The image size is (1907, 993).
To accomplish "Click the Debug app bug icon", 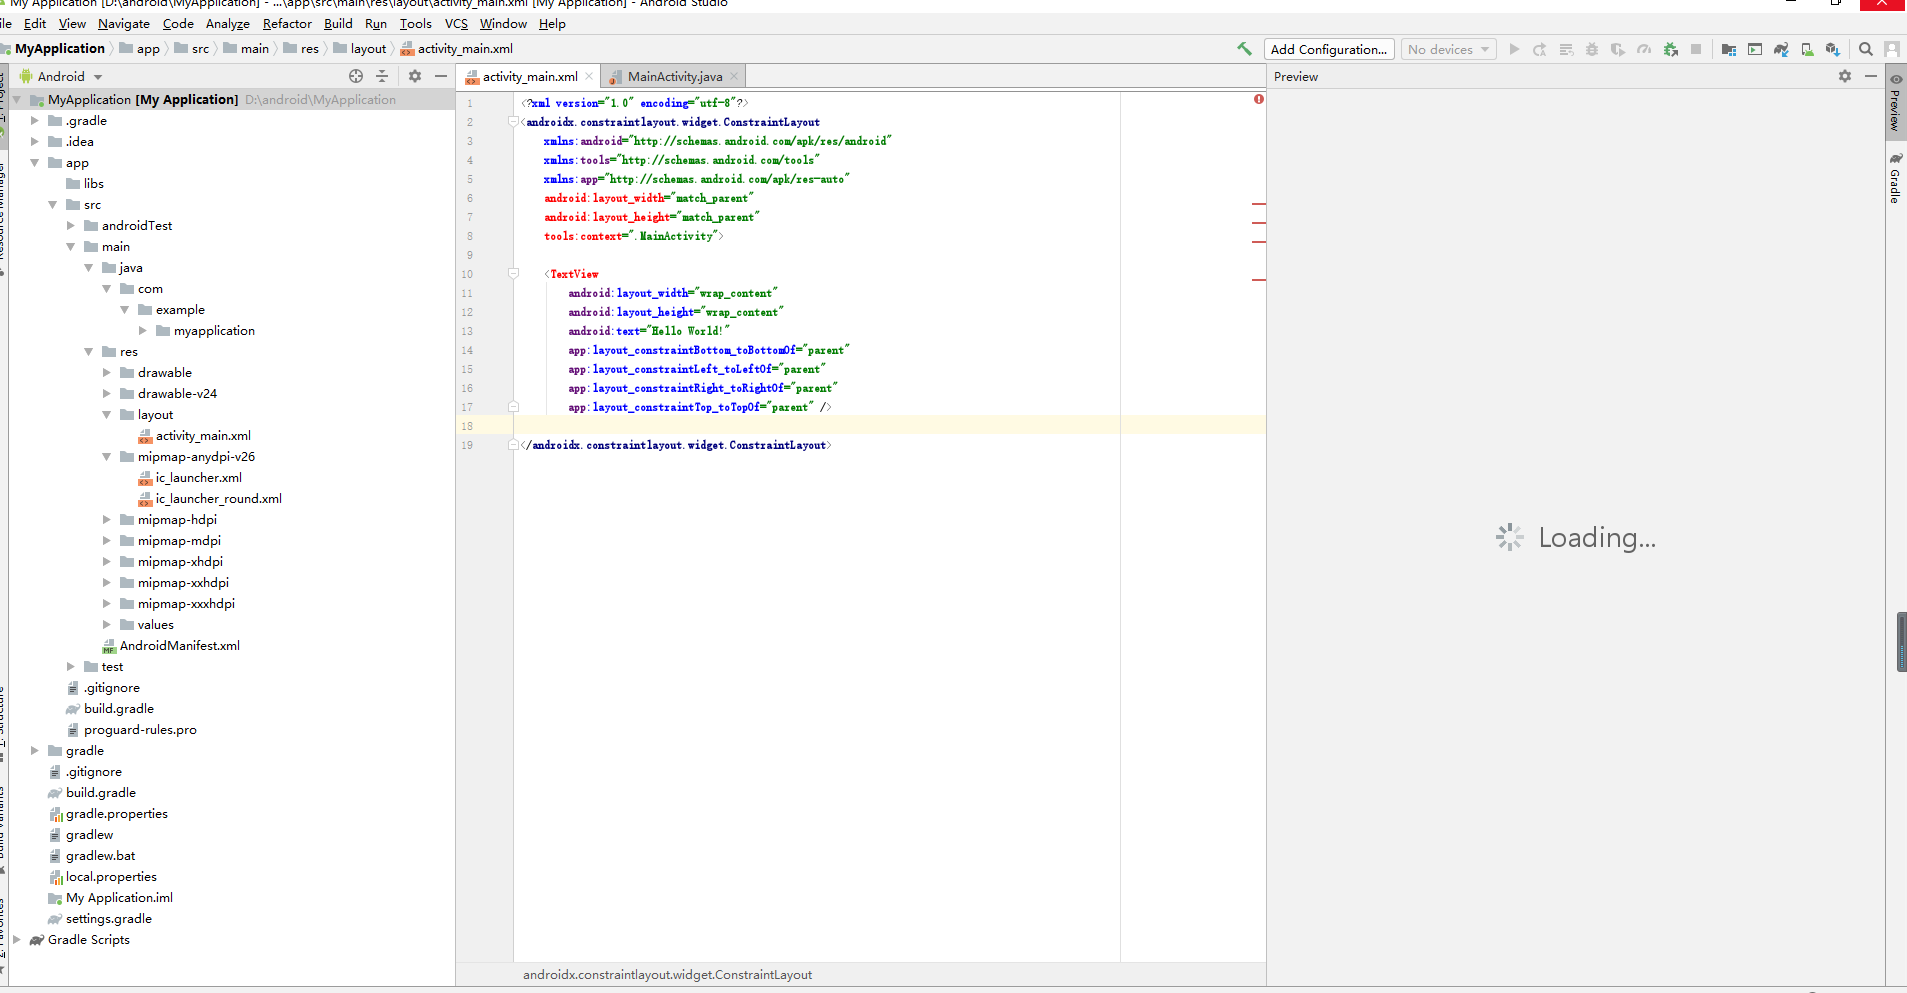I will (1592, 49).
